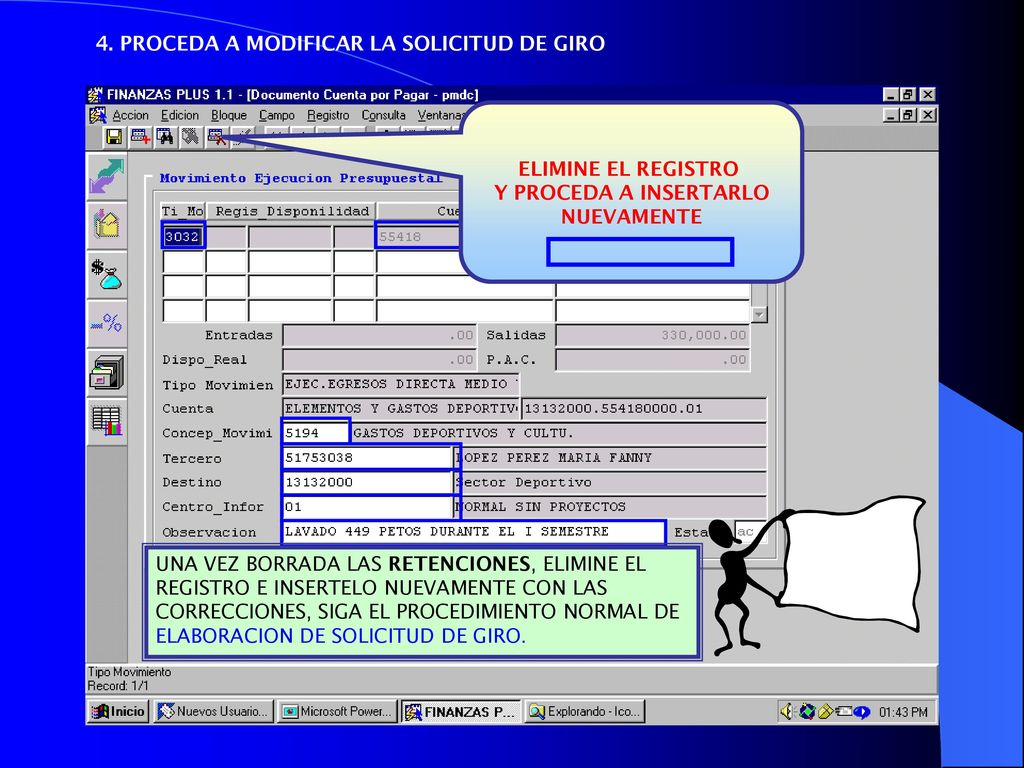Click the document control icon beside Accion
The width and height of the screenshot is (1024, 768).
(x=97, y=116)
